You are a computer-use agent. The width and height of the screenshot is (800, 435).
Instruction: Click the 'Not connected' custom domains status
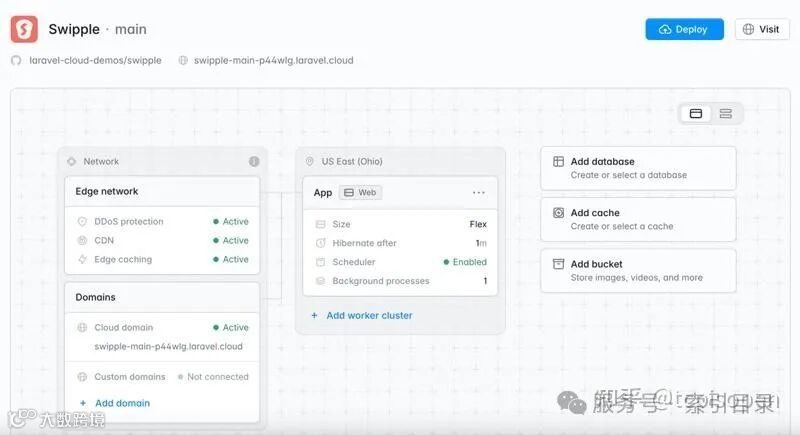point(213,377)
